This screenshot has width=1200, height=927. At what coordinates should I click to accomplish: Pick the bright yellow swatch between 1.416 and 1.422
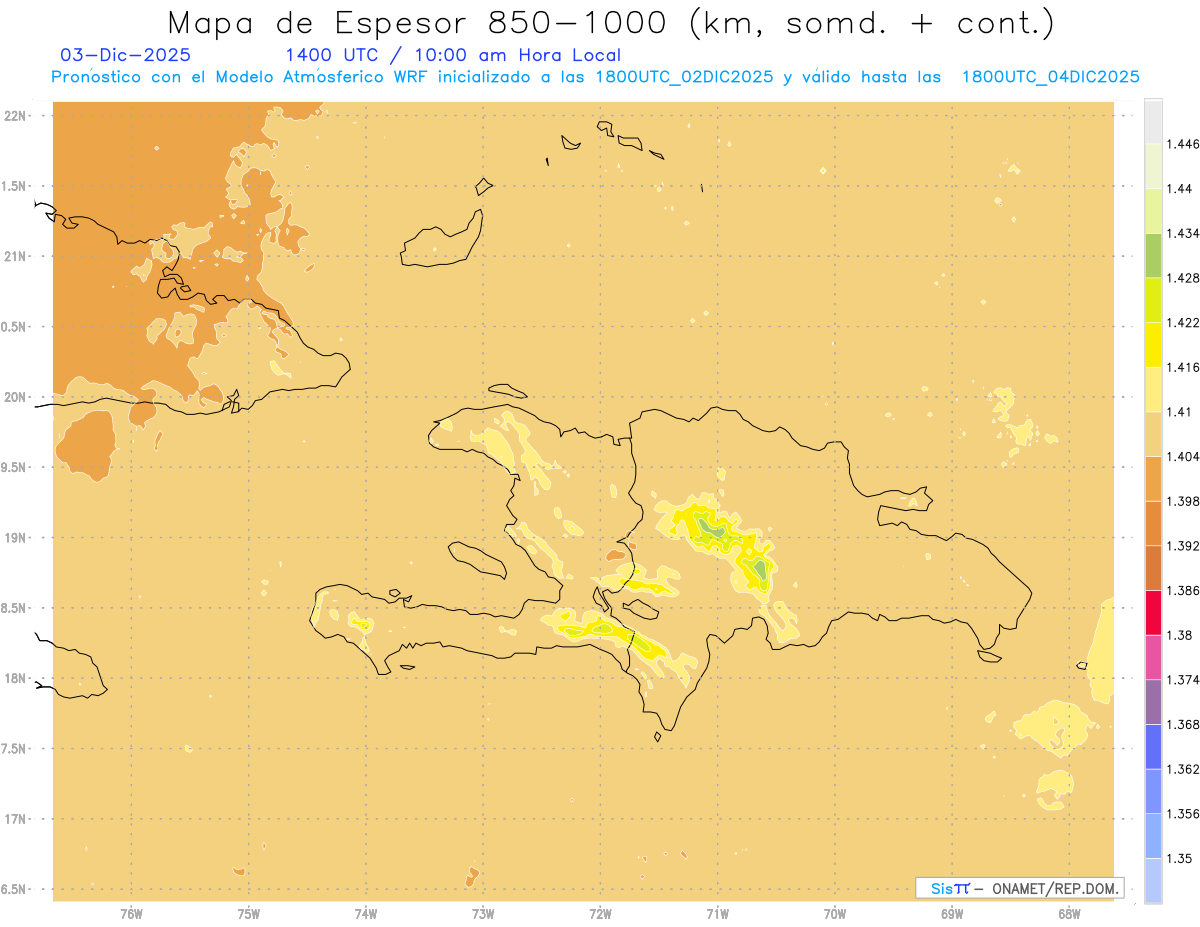click(x=1153, y=344)
